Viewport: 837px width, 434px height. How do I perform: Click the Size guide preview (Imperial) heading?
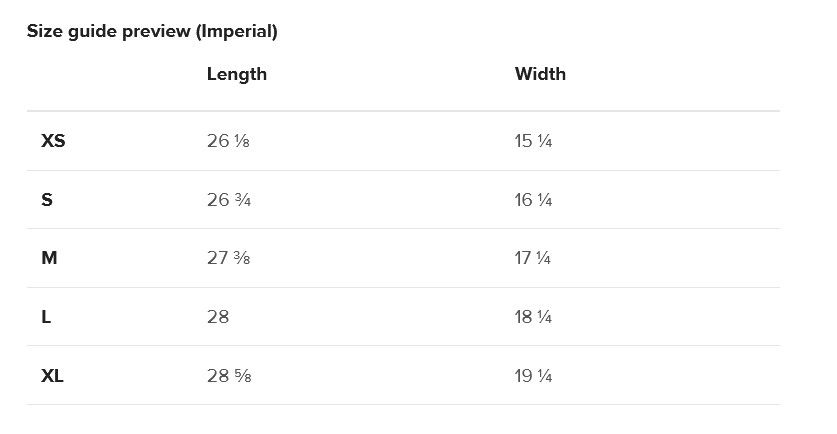(x=152, y=31)
